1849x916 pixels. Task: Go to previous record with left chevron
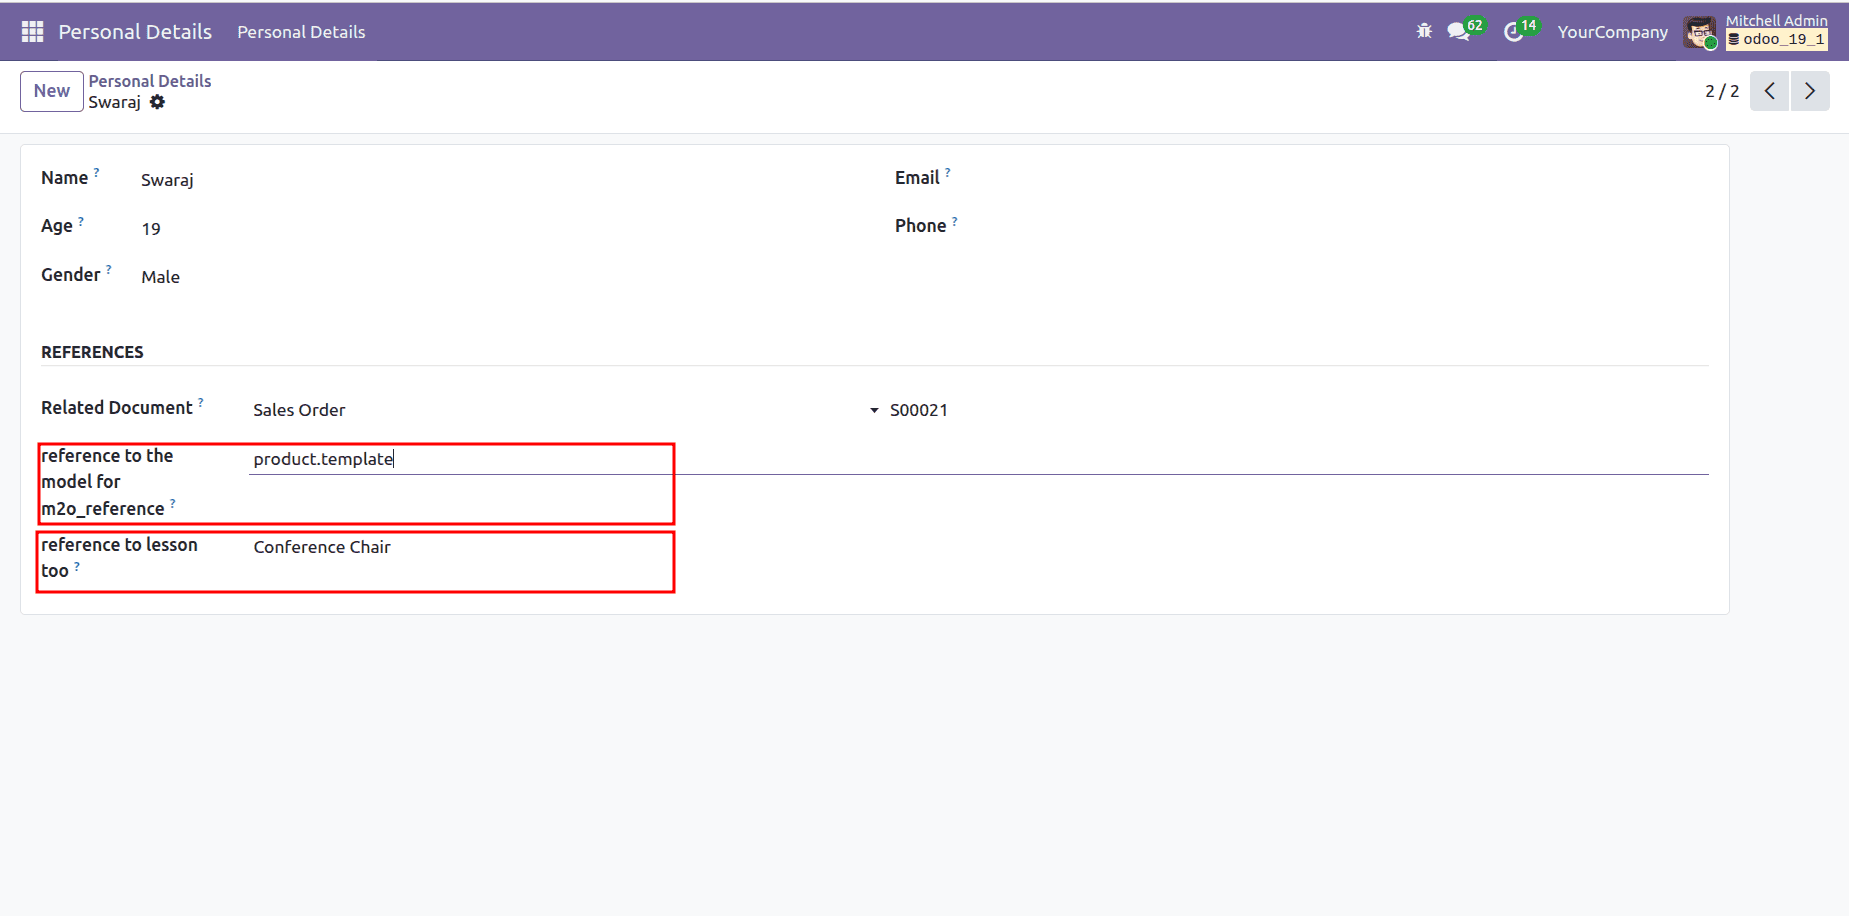[1769, 90]
